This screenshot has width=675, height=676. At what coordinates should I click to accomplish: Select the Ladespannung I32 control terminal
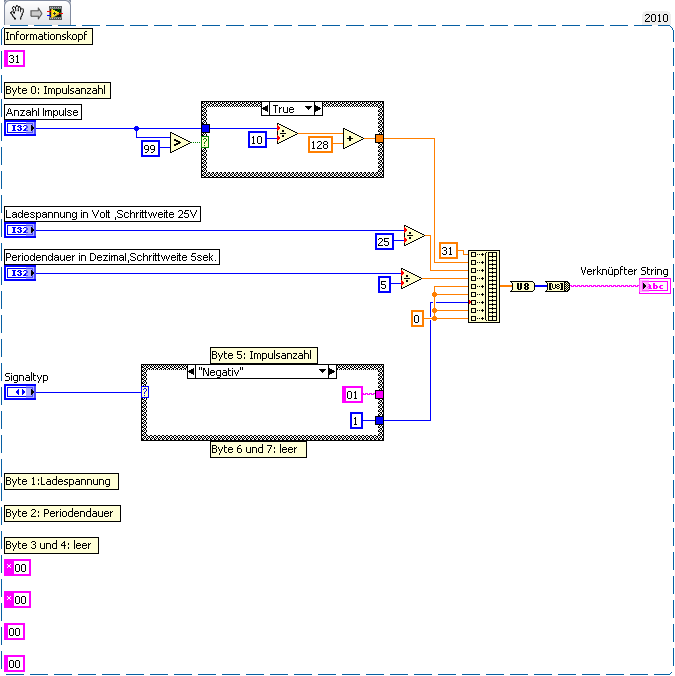pos(20,230)
